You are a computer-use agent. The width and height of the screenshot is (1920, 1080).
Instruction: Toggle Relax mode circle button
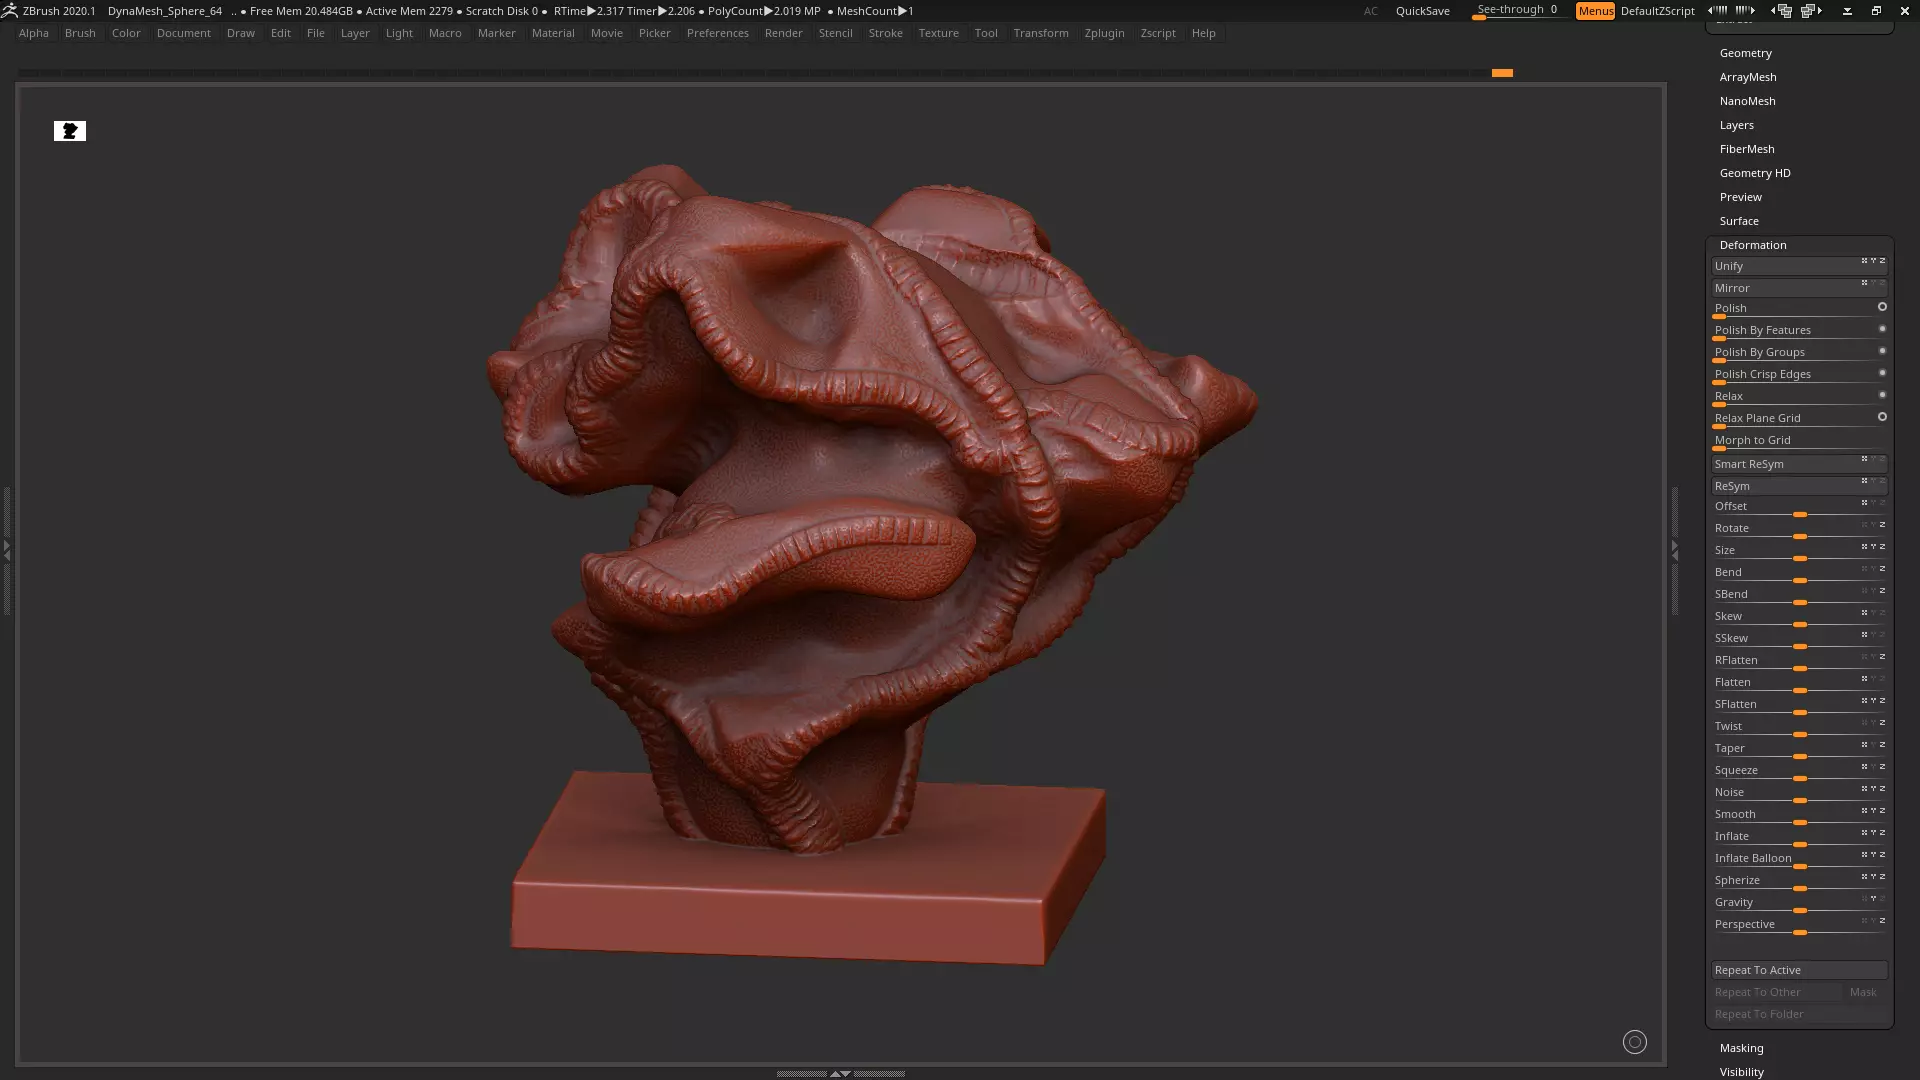(x=1882, y=395)
